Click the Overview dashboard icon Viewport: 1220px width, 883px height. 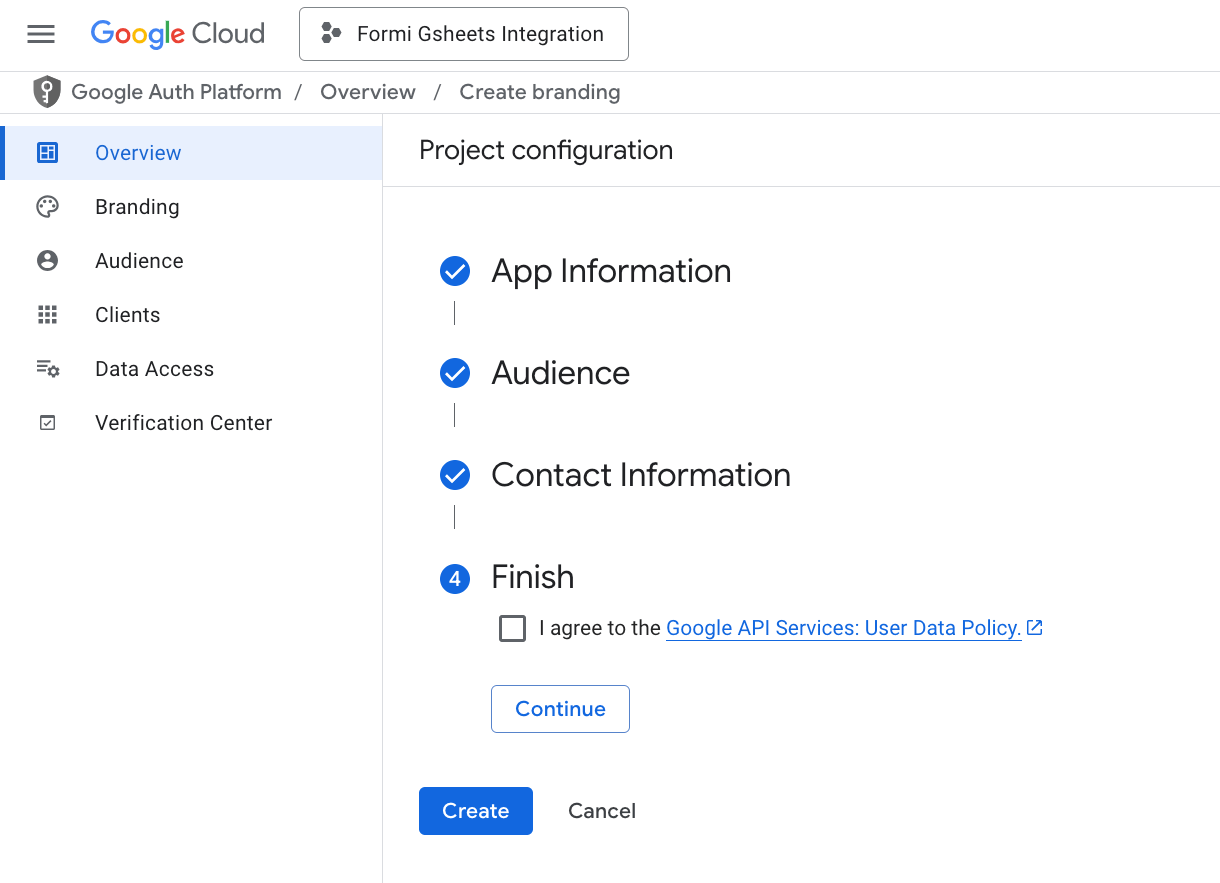click(47, 153)
